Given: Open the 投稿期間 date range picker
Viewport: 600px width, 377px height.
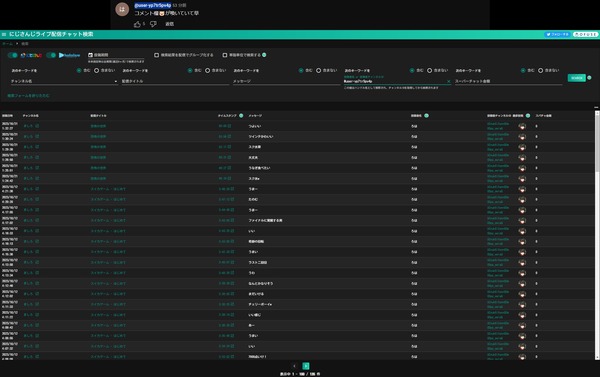Looking at the screenshot, I should click(x=116, y=55).
